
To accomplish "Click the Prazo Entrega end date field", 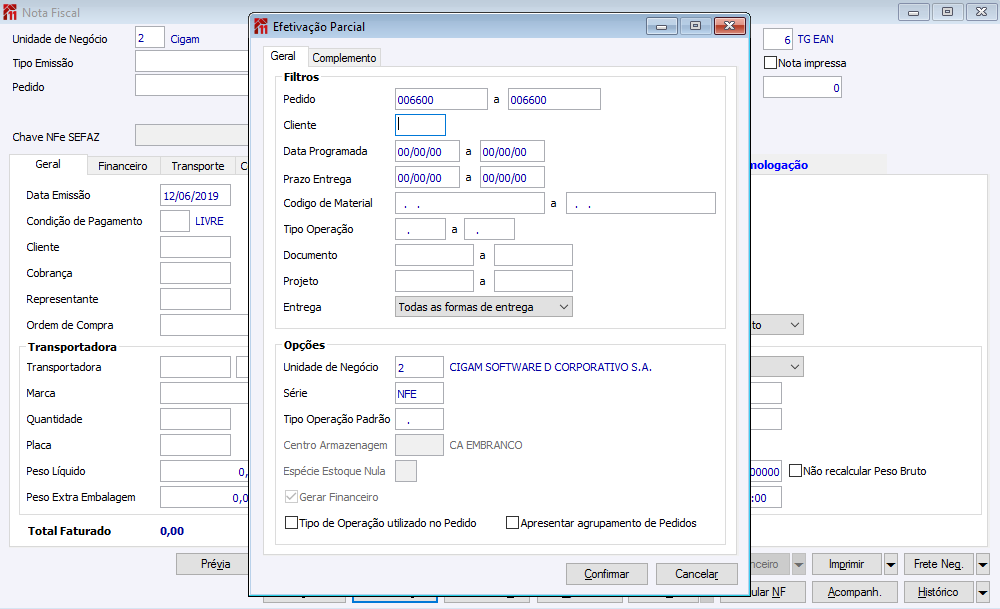I will click(x=512, y=178).
